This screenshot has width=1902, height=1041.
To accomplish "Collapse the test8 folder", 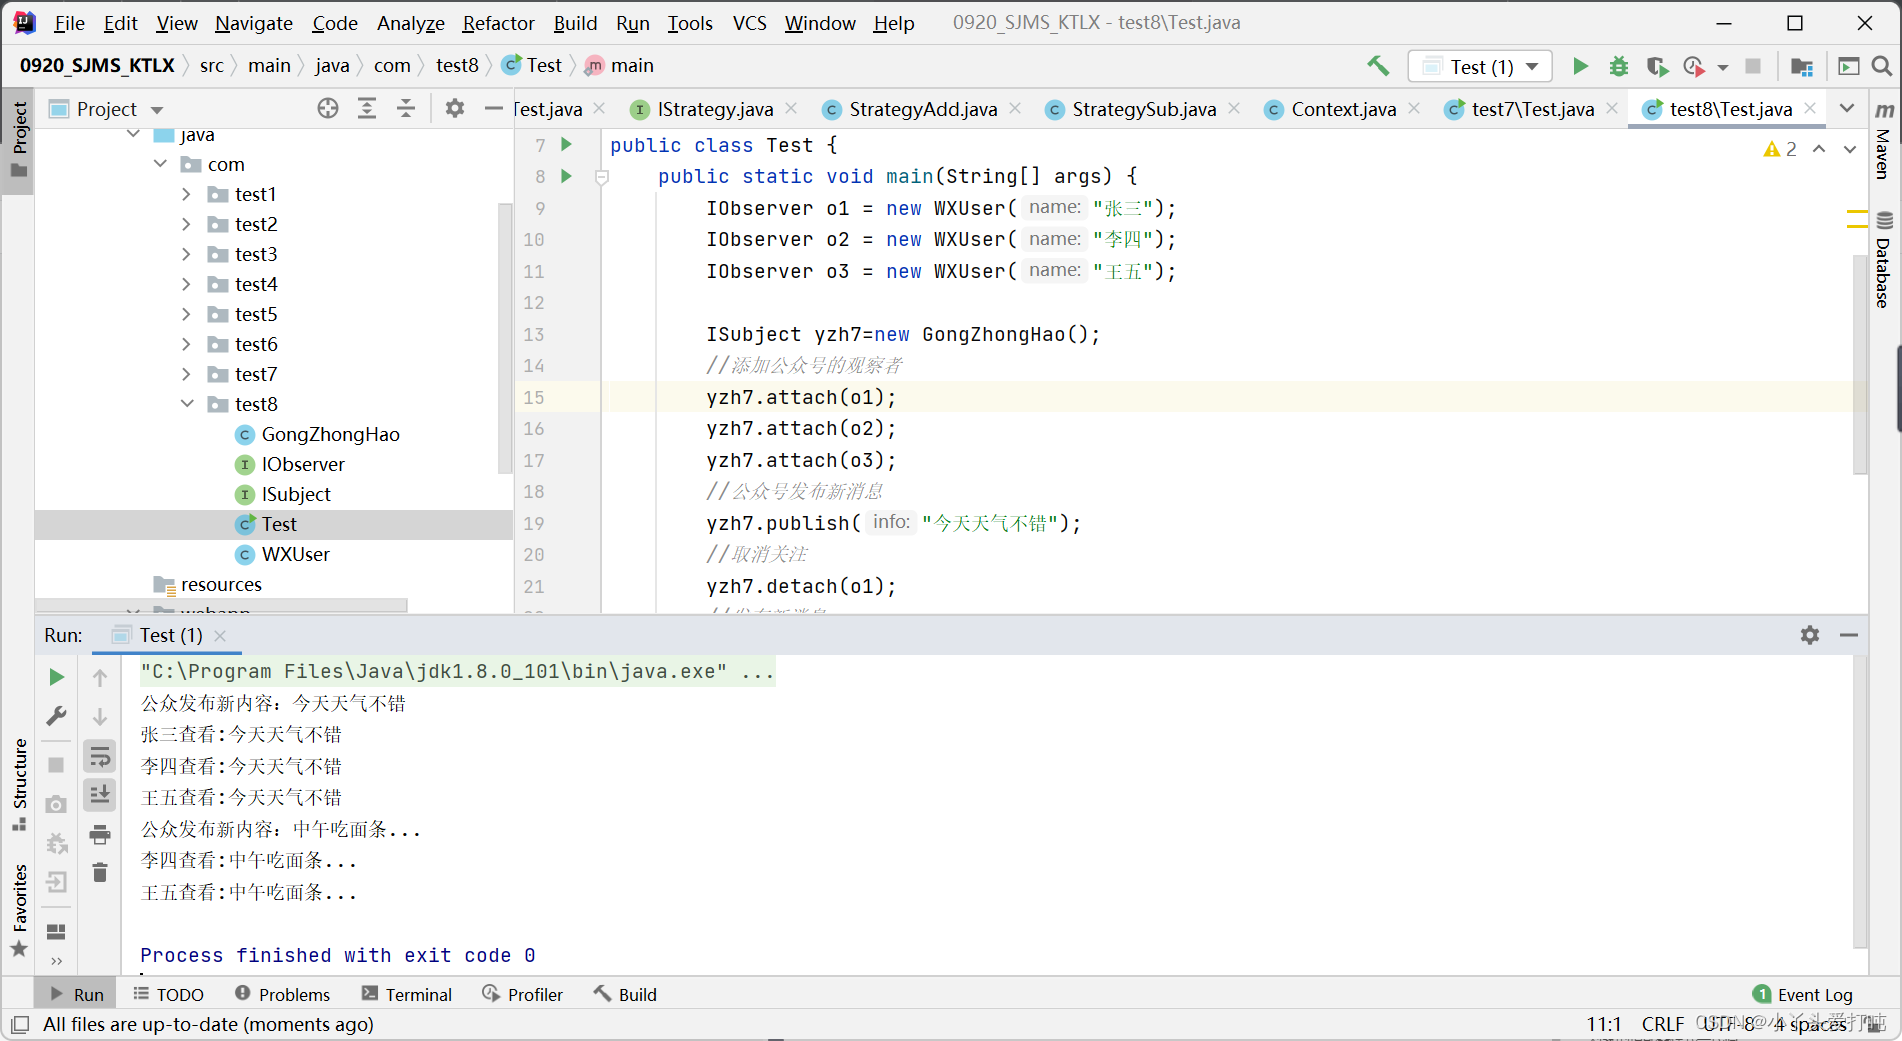I will pyautogui.click(x=187, y=404).
